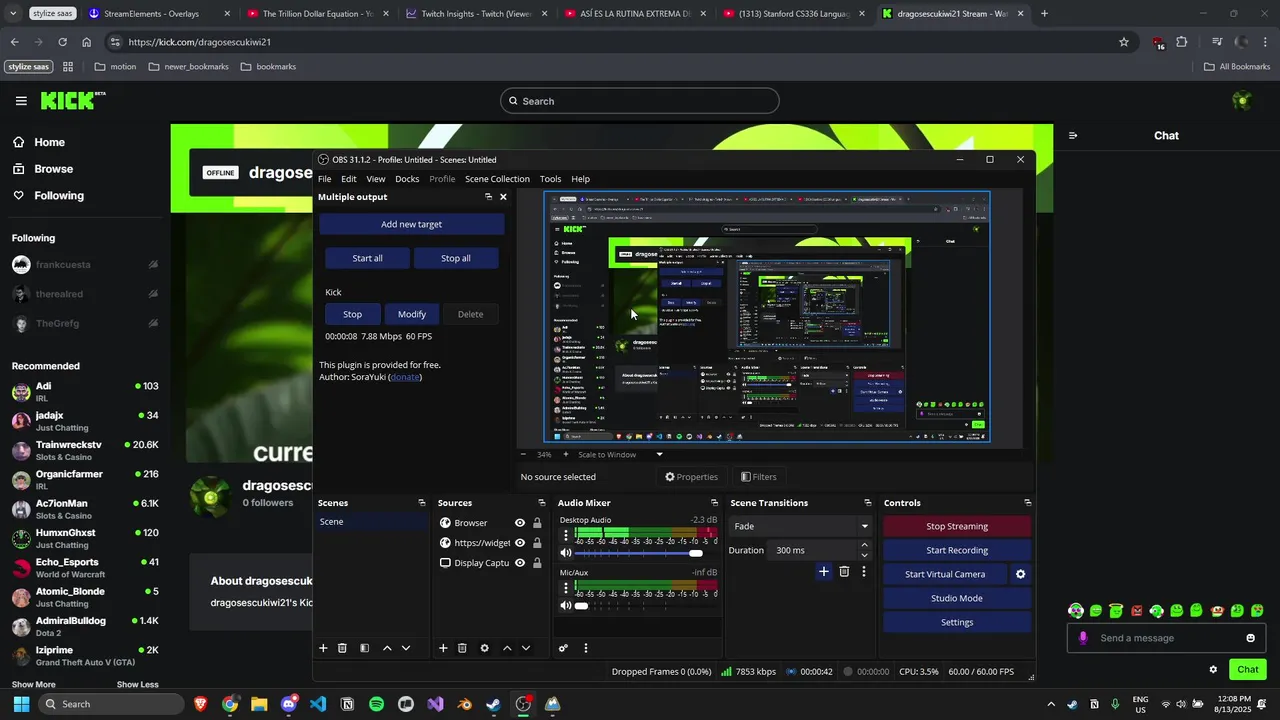
Task: Move source up arrow in Sources panel
Action: click(x=507, y=648)
